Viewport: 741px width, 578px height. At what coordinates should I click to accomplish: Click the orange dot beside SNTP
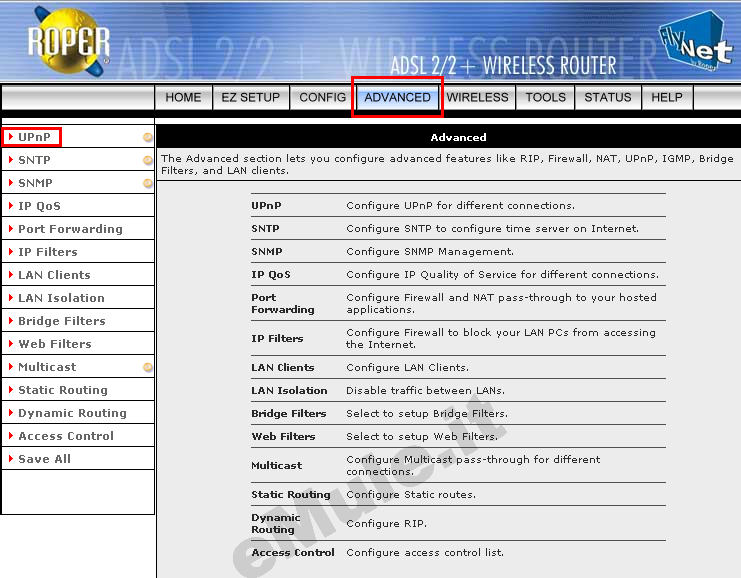(x=148, y=160)
